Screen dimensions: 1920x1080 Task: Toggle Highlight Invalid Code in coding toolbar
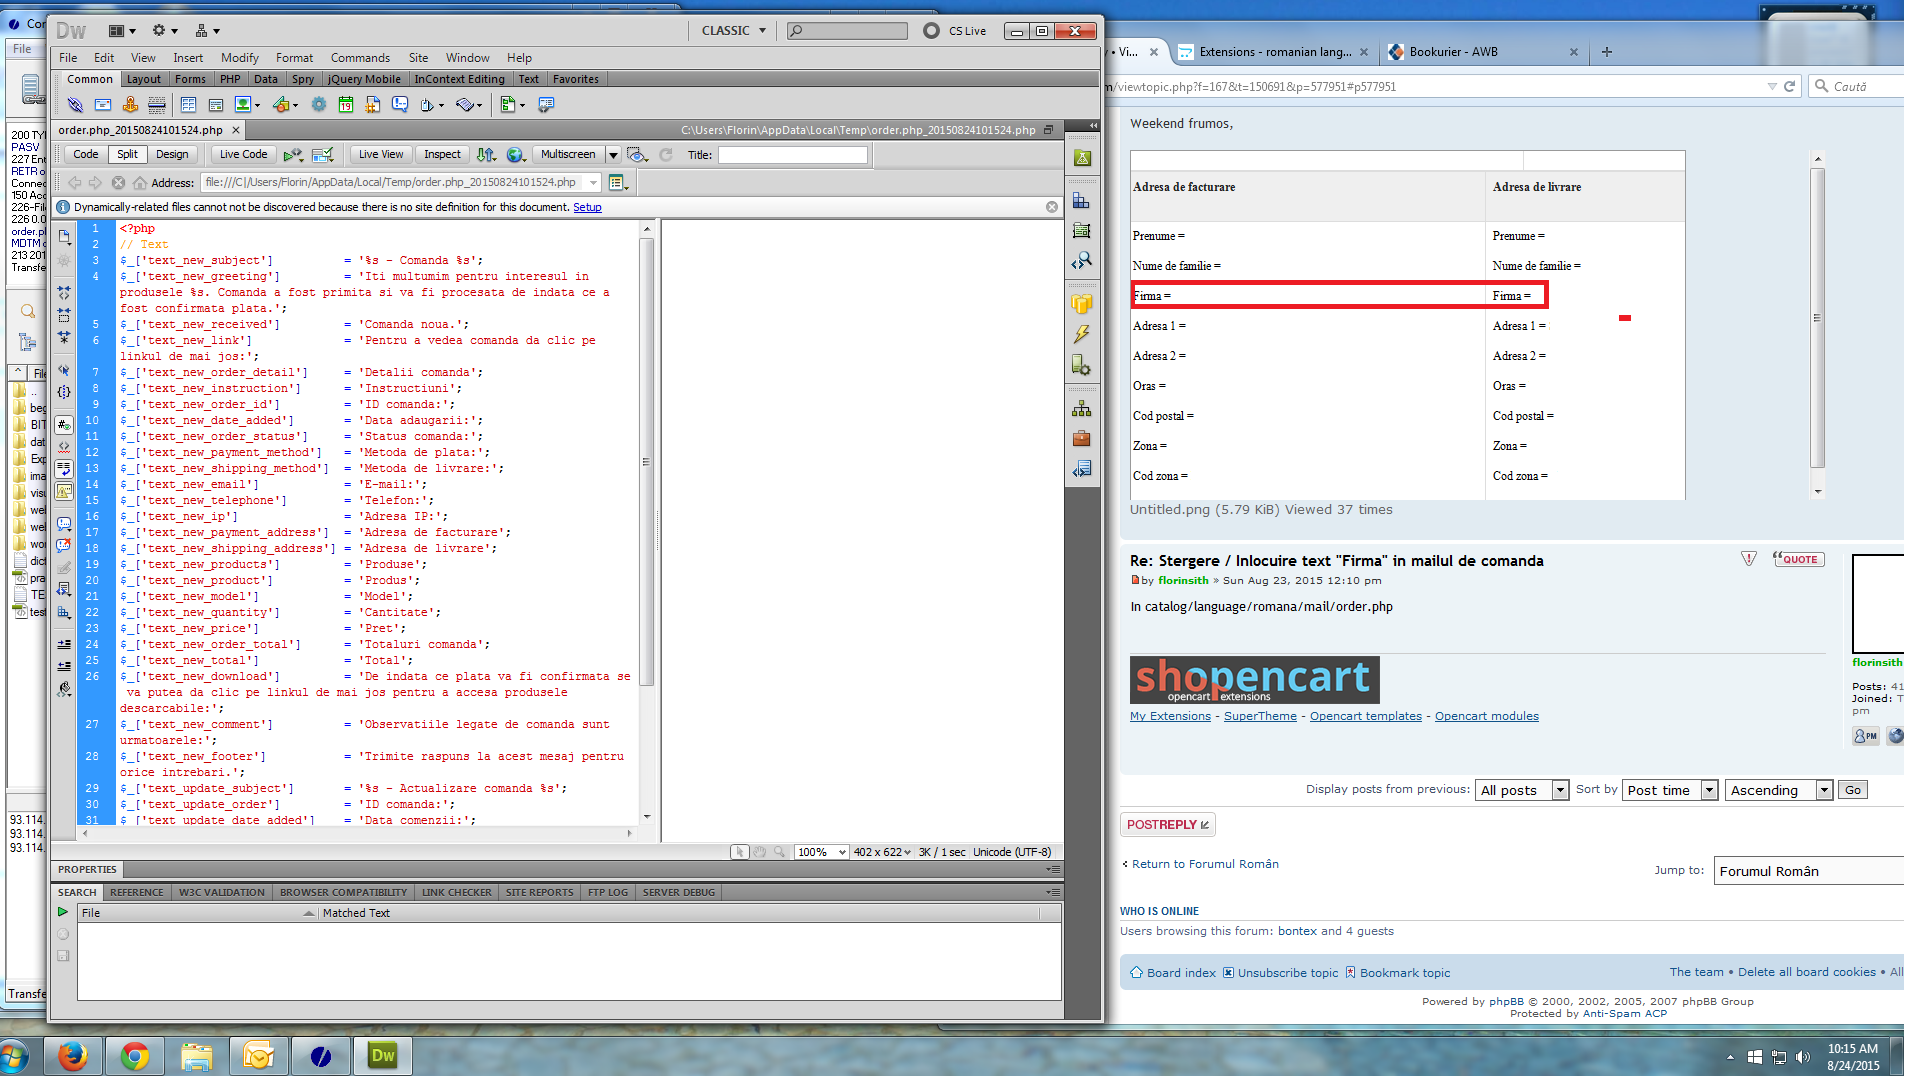click(64, 447)
